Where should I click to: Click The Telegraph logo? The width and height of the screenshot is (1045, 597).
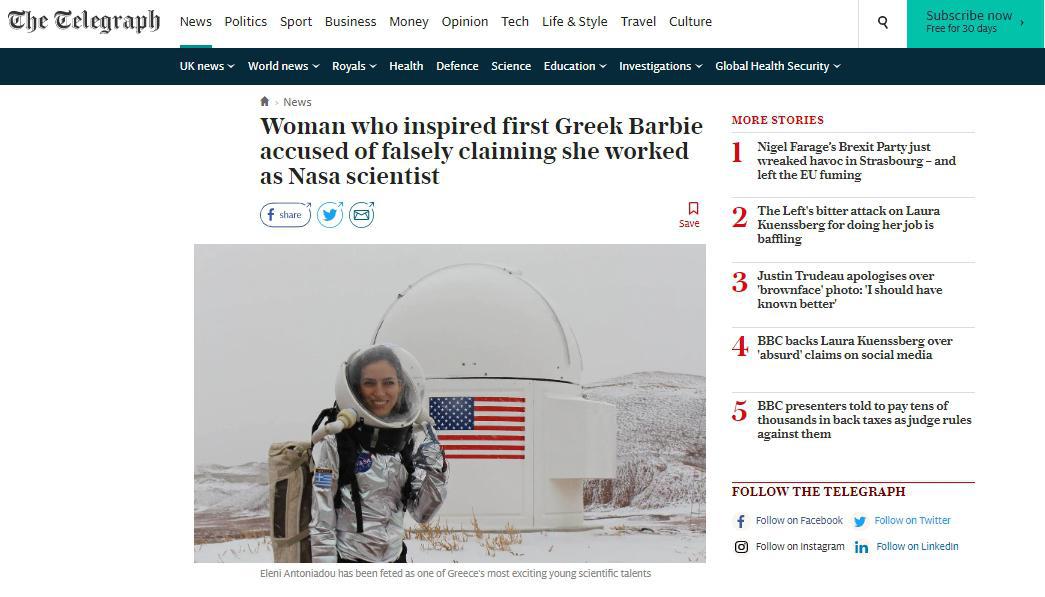(84, 21)
